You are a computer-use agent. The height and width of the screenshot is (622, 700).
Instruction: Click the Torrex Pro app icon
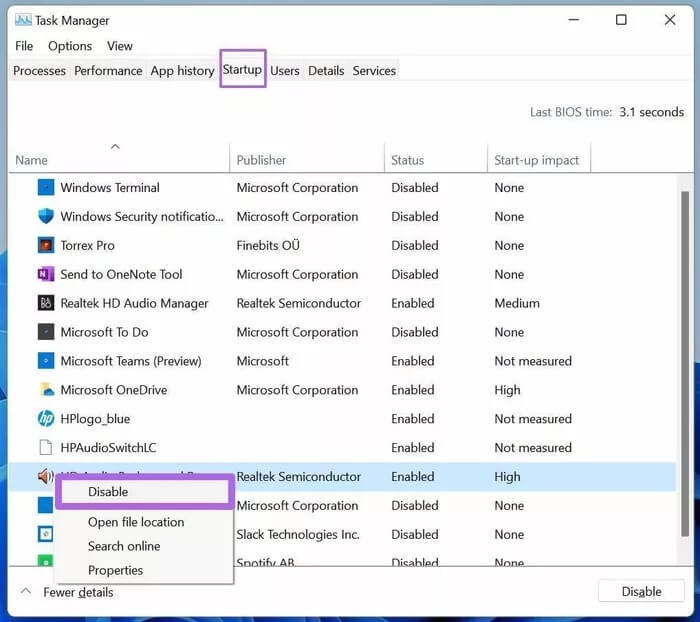pyautogui.click(x=46, y=245)
